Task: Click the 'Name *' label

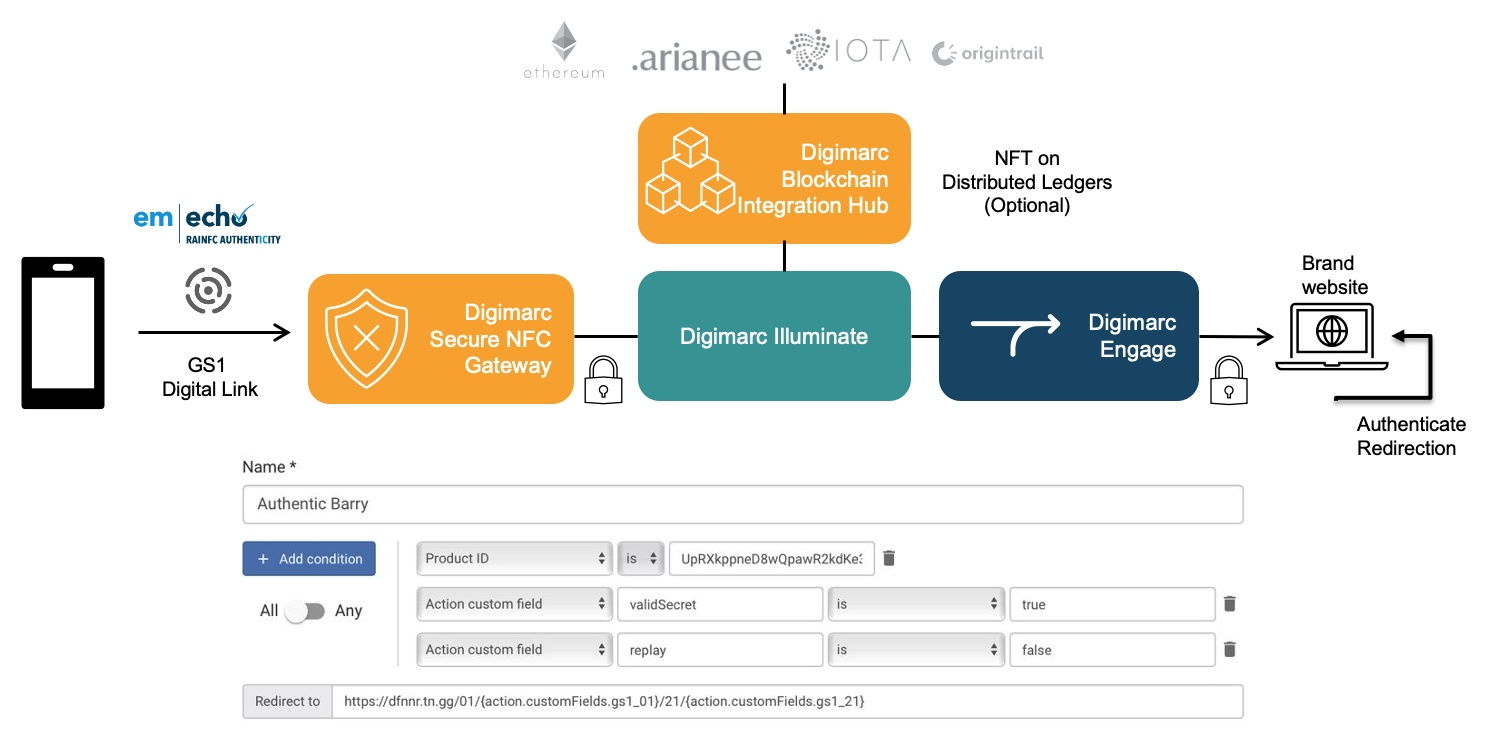Action: pos(270,467)
